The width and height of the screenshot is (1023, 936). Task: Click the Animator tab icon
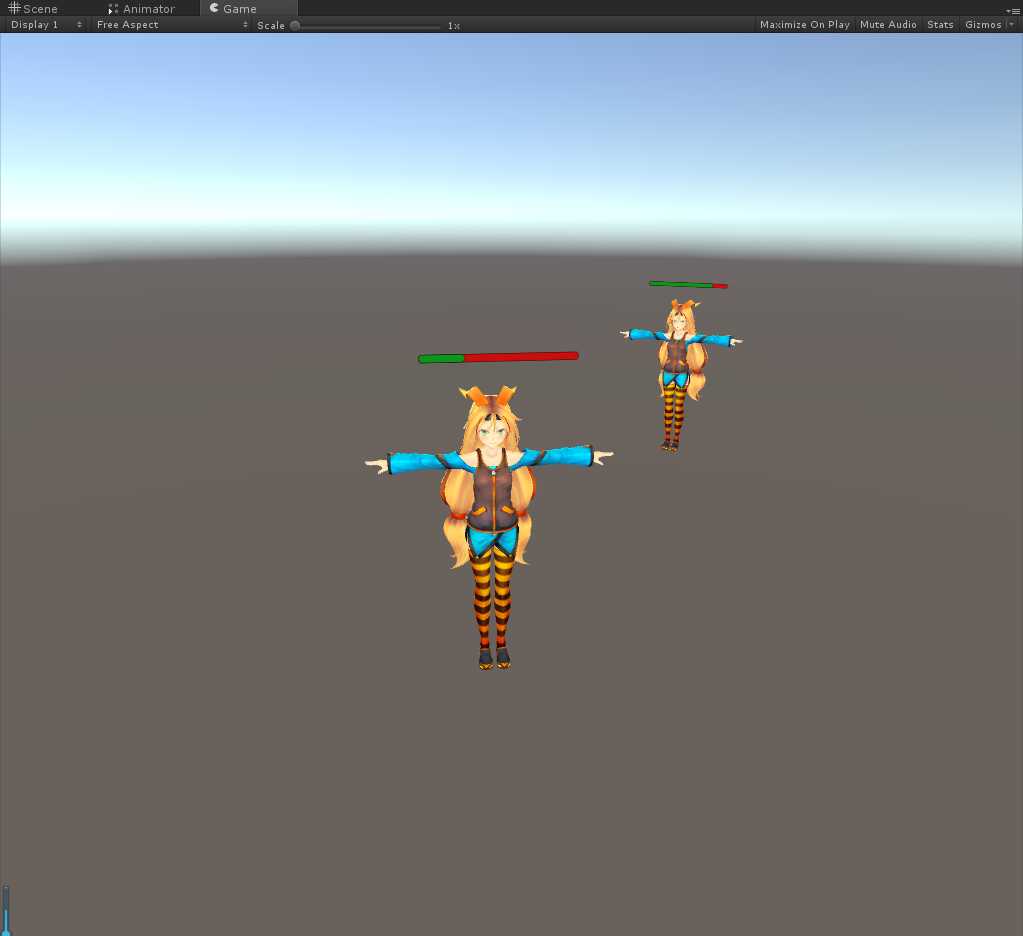pyautogui.click(x=114, y=9)
